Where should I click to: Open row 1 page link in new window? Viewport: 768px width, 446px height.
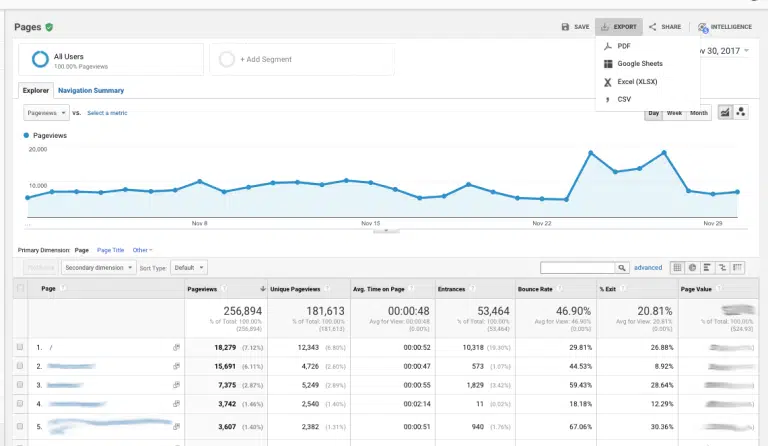click(176, 347)
